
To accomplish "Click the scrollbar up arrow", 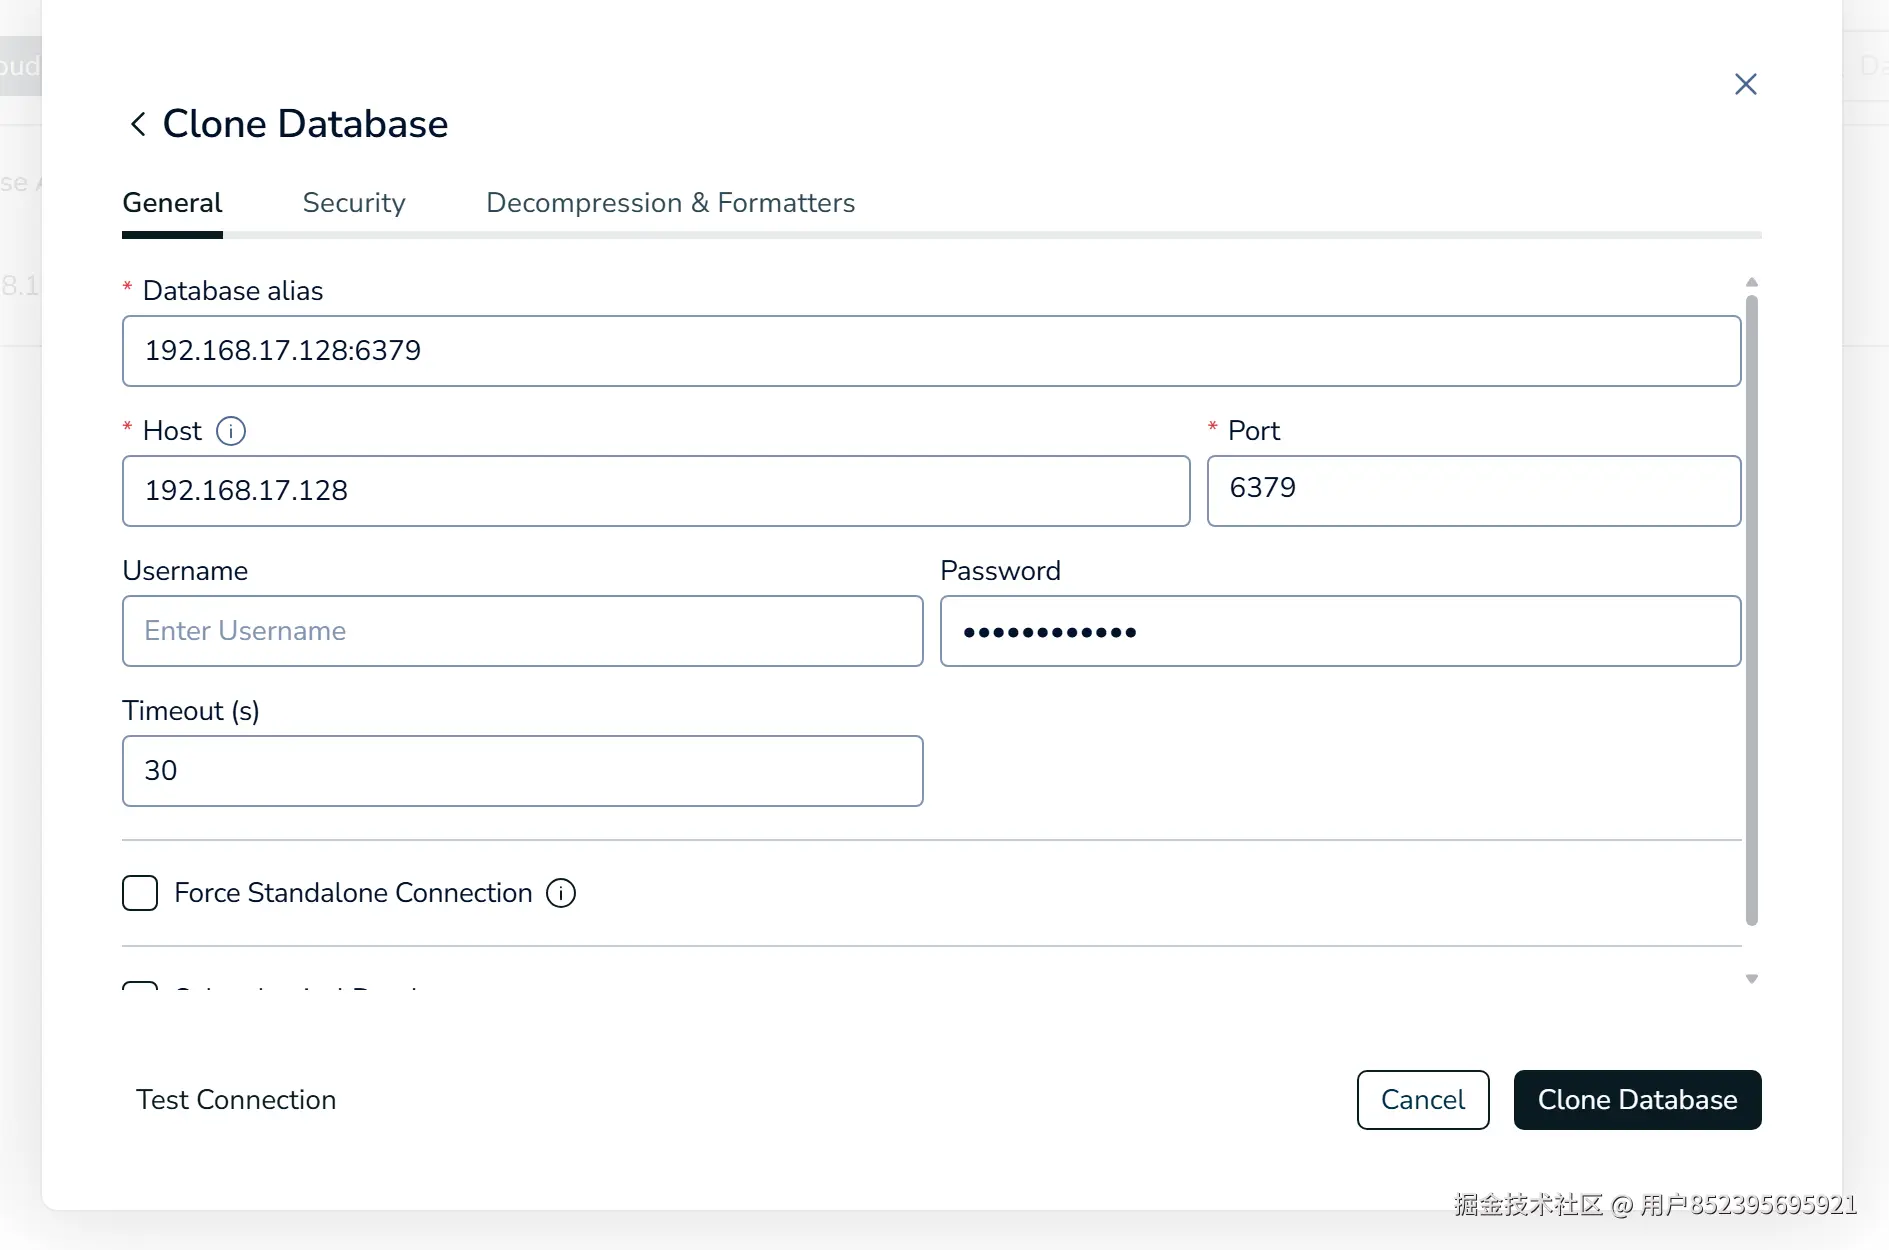I will pos(1752,283).
